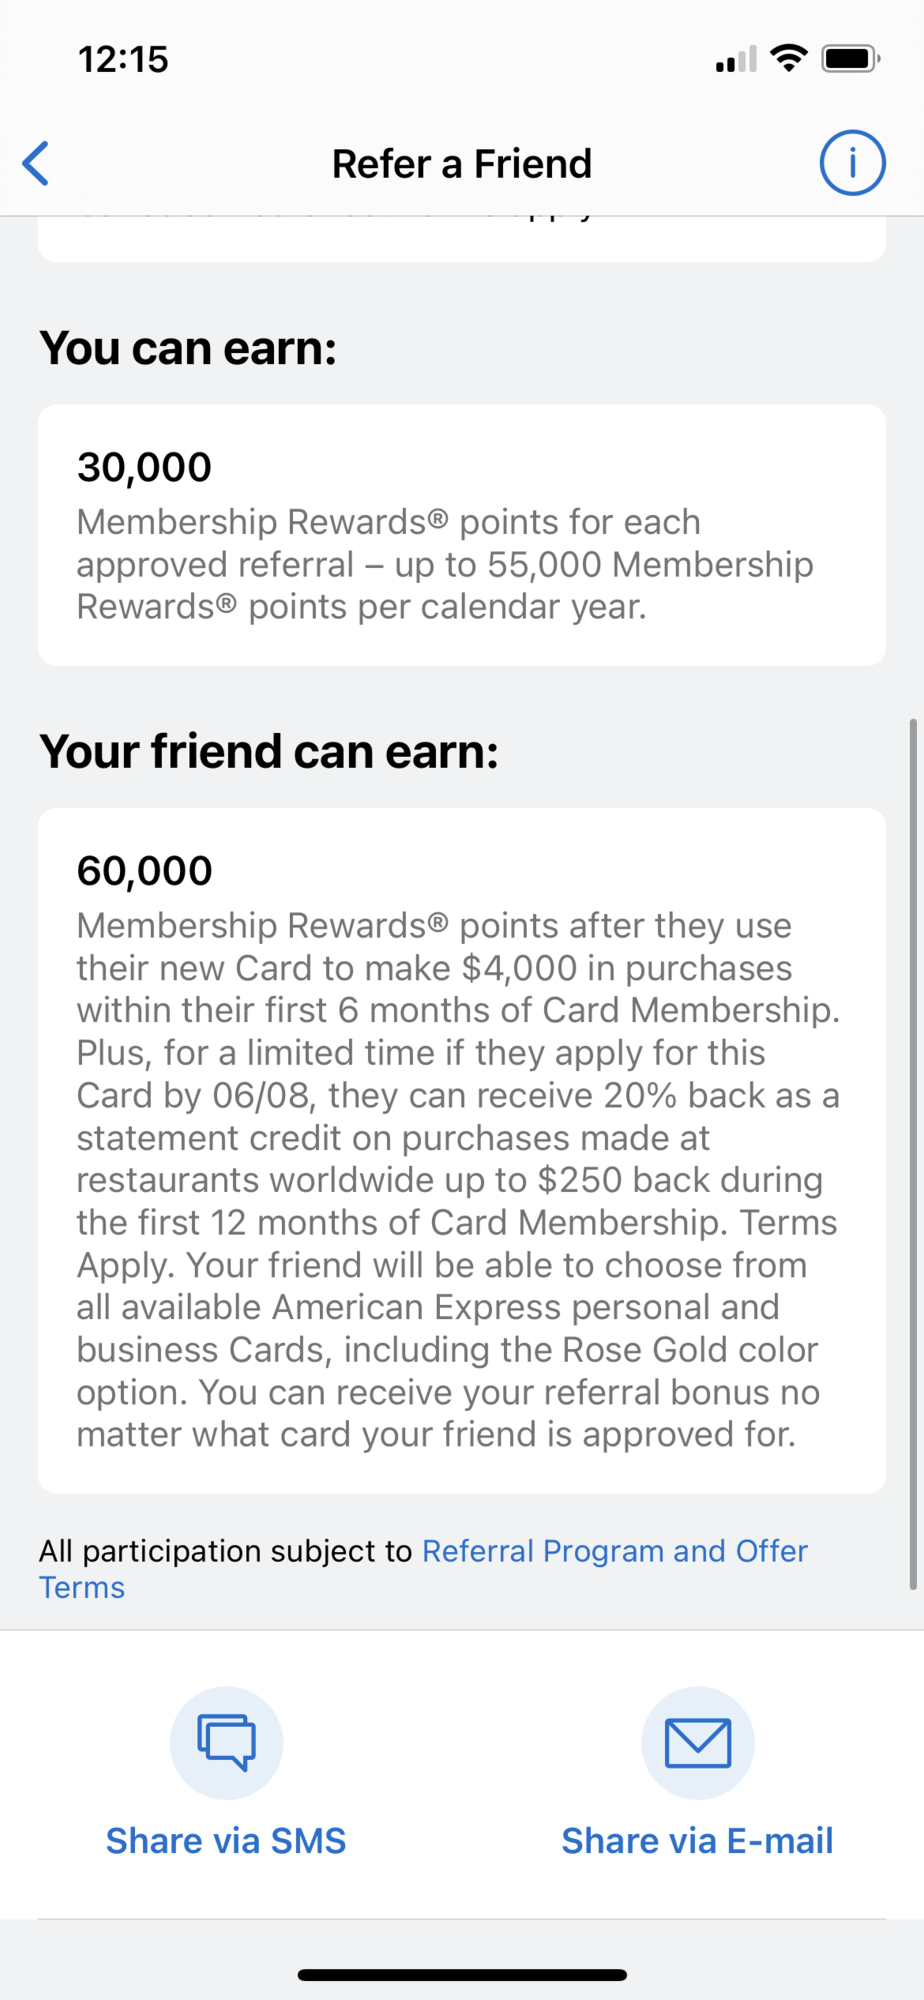Viewport: 924px width, 2000px height.
Task: Tap the Wi-Fi status icon
Action: coord(790,58)
